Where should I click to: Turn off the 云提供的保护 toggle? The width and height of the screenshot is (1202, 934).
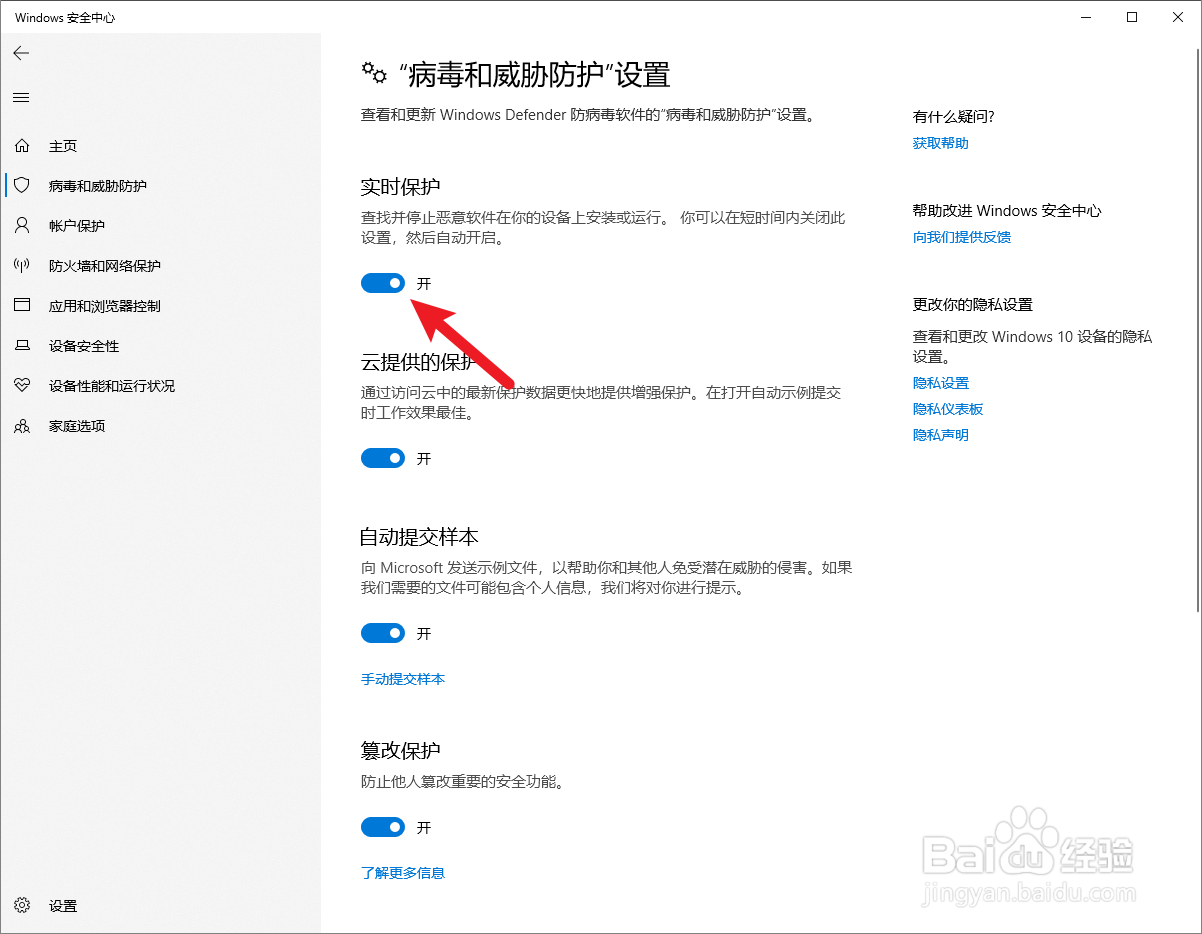point(383,459)
